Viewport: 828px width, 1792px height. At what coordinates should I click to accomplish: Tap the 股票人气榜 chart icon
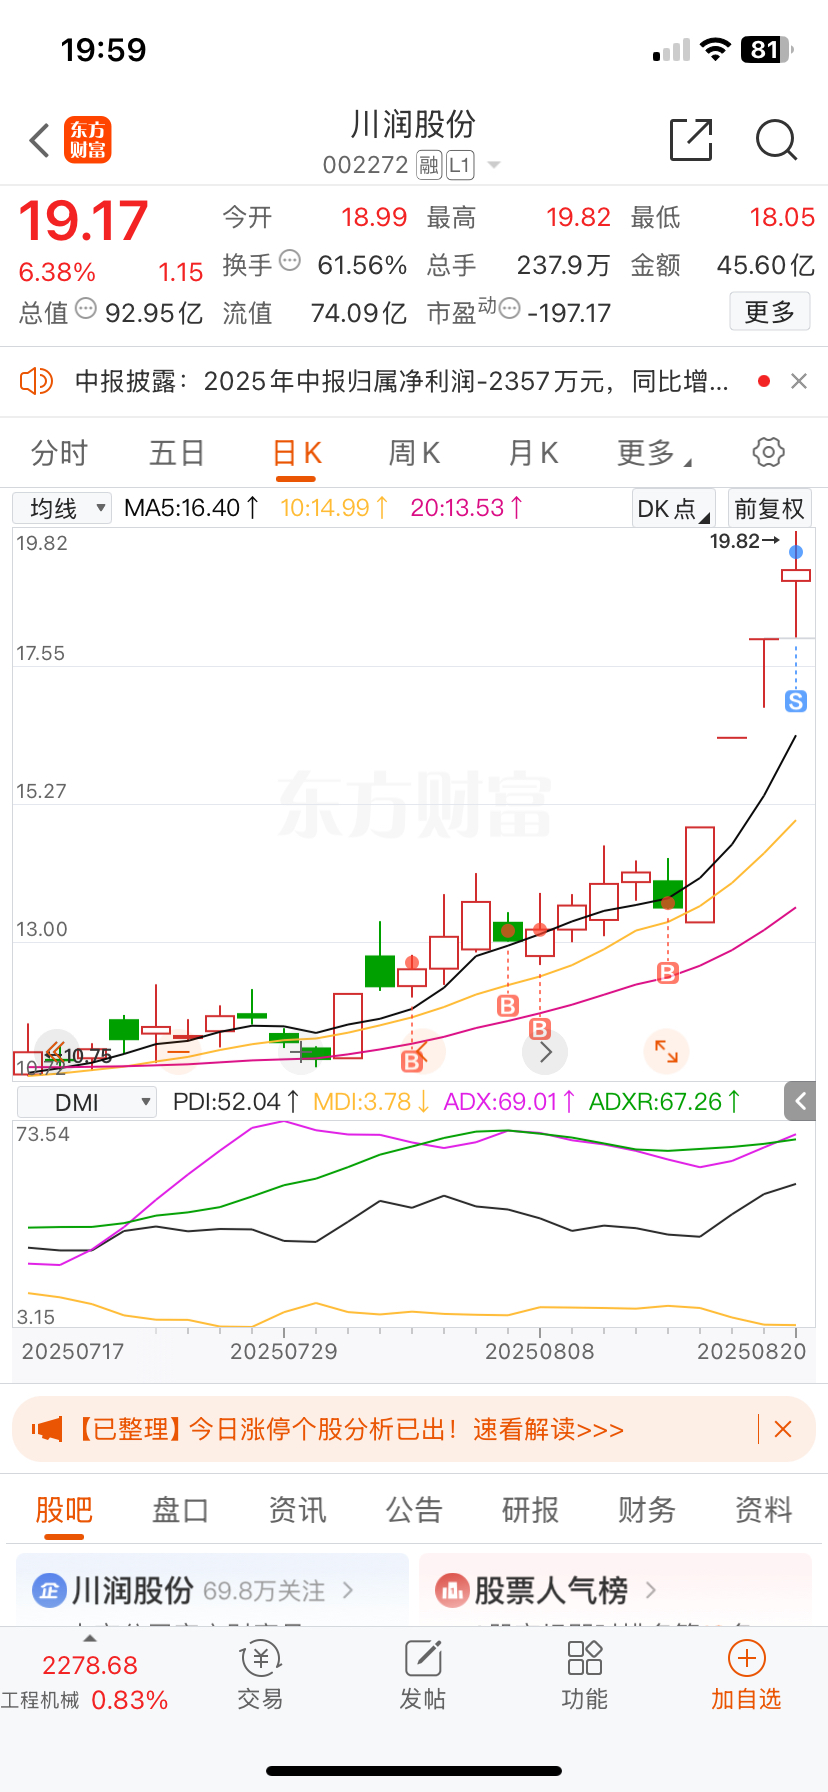451,1590
